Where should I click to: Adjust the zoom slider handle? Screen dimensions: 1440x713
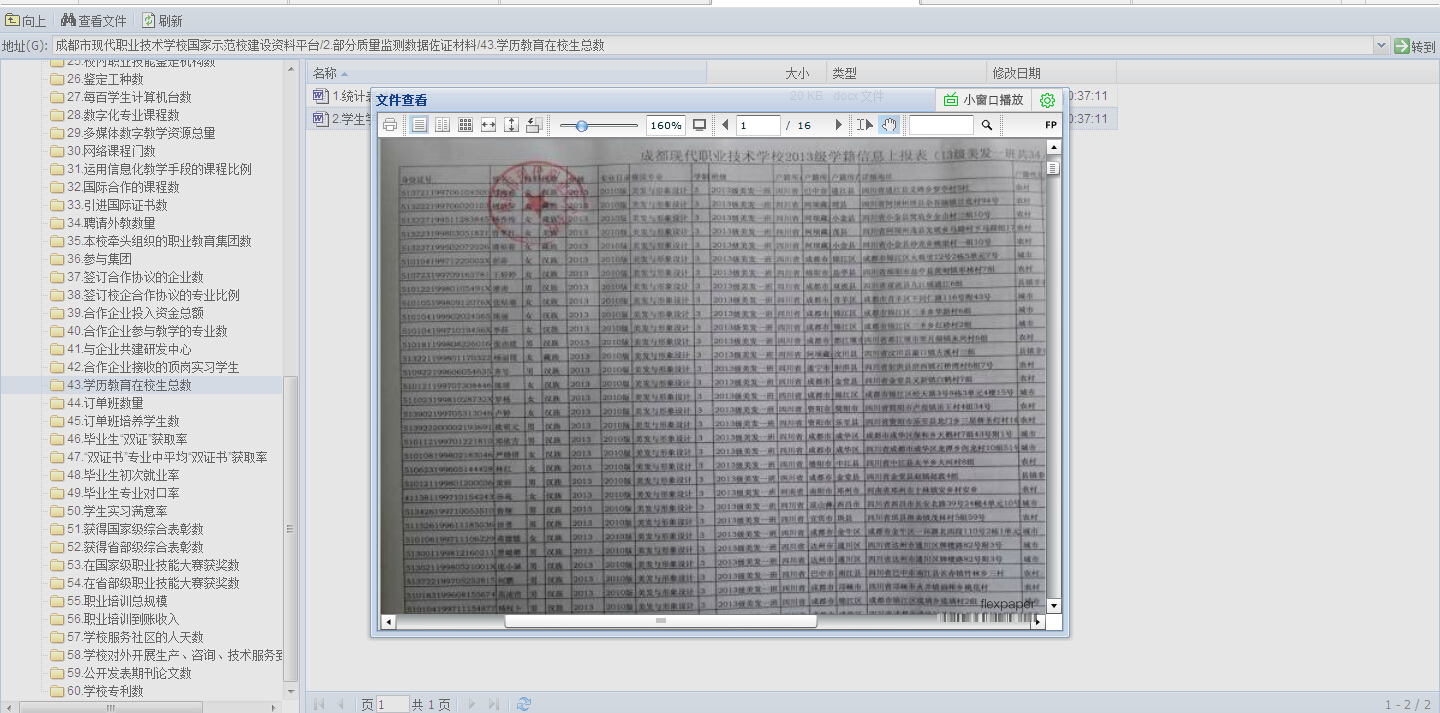(x=581, y=125)
